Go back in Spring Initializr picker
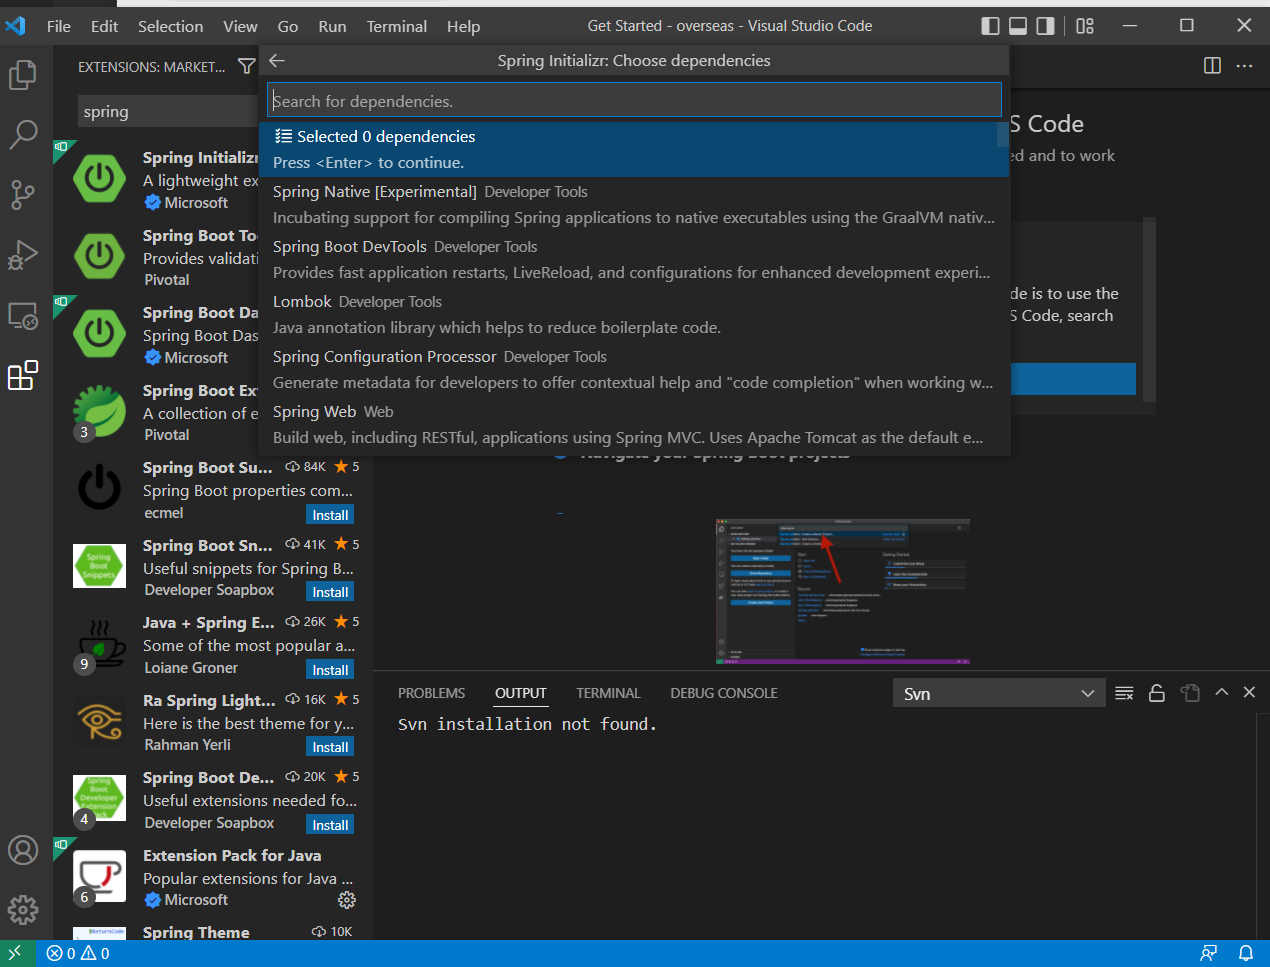 277,60
